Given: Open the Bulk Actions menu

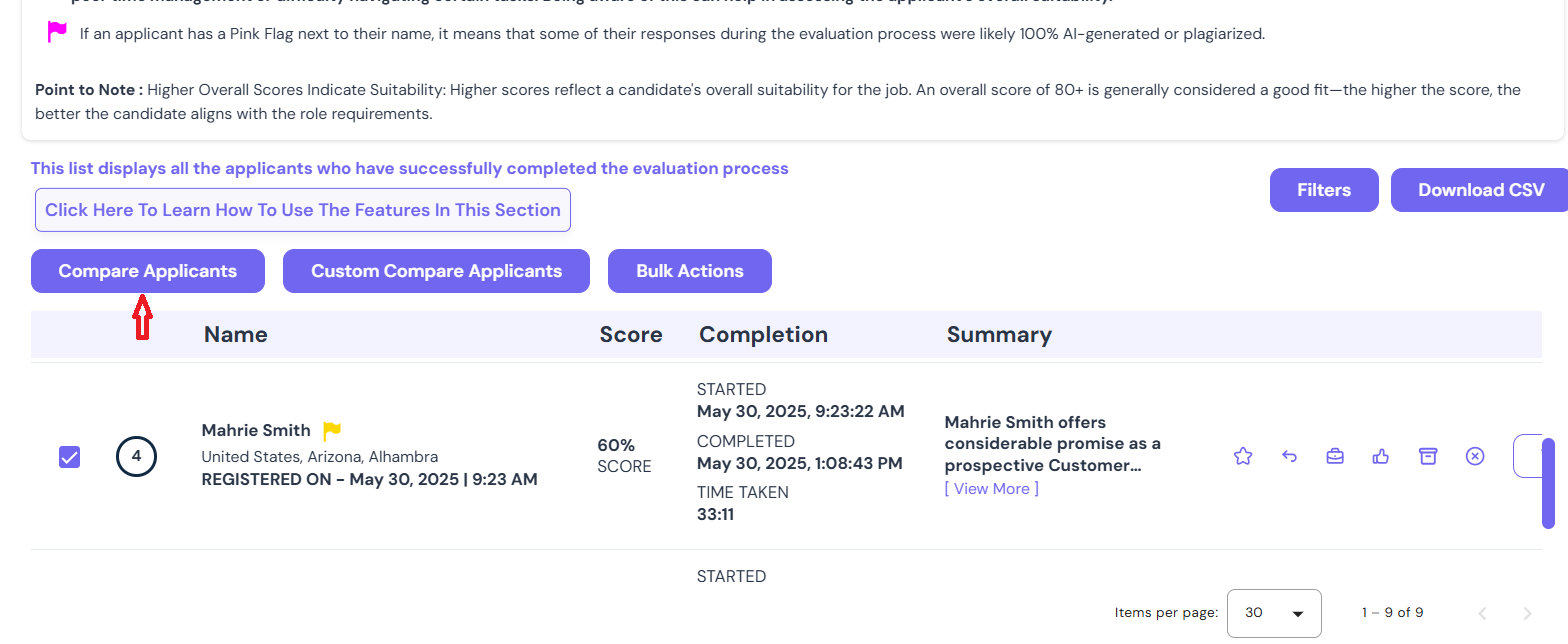Looking at the screenshot, I should click(689, 271).
